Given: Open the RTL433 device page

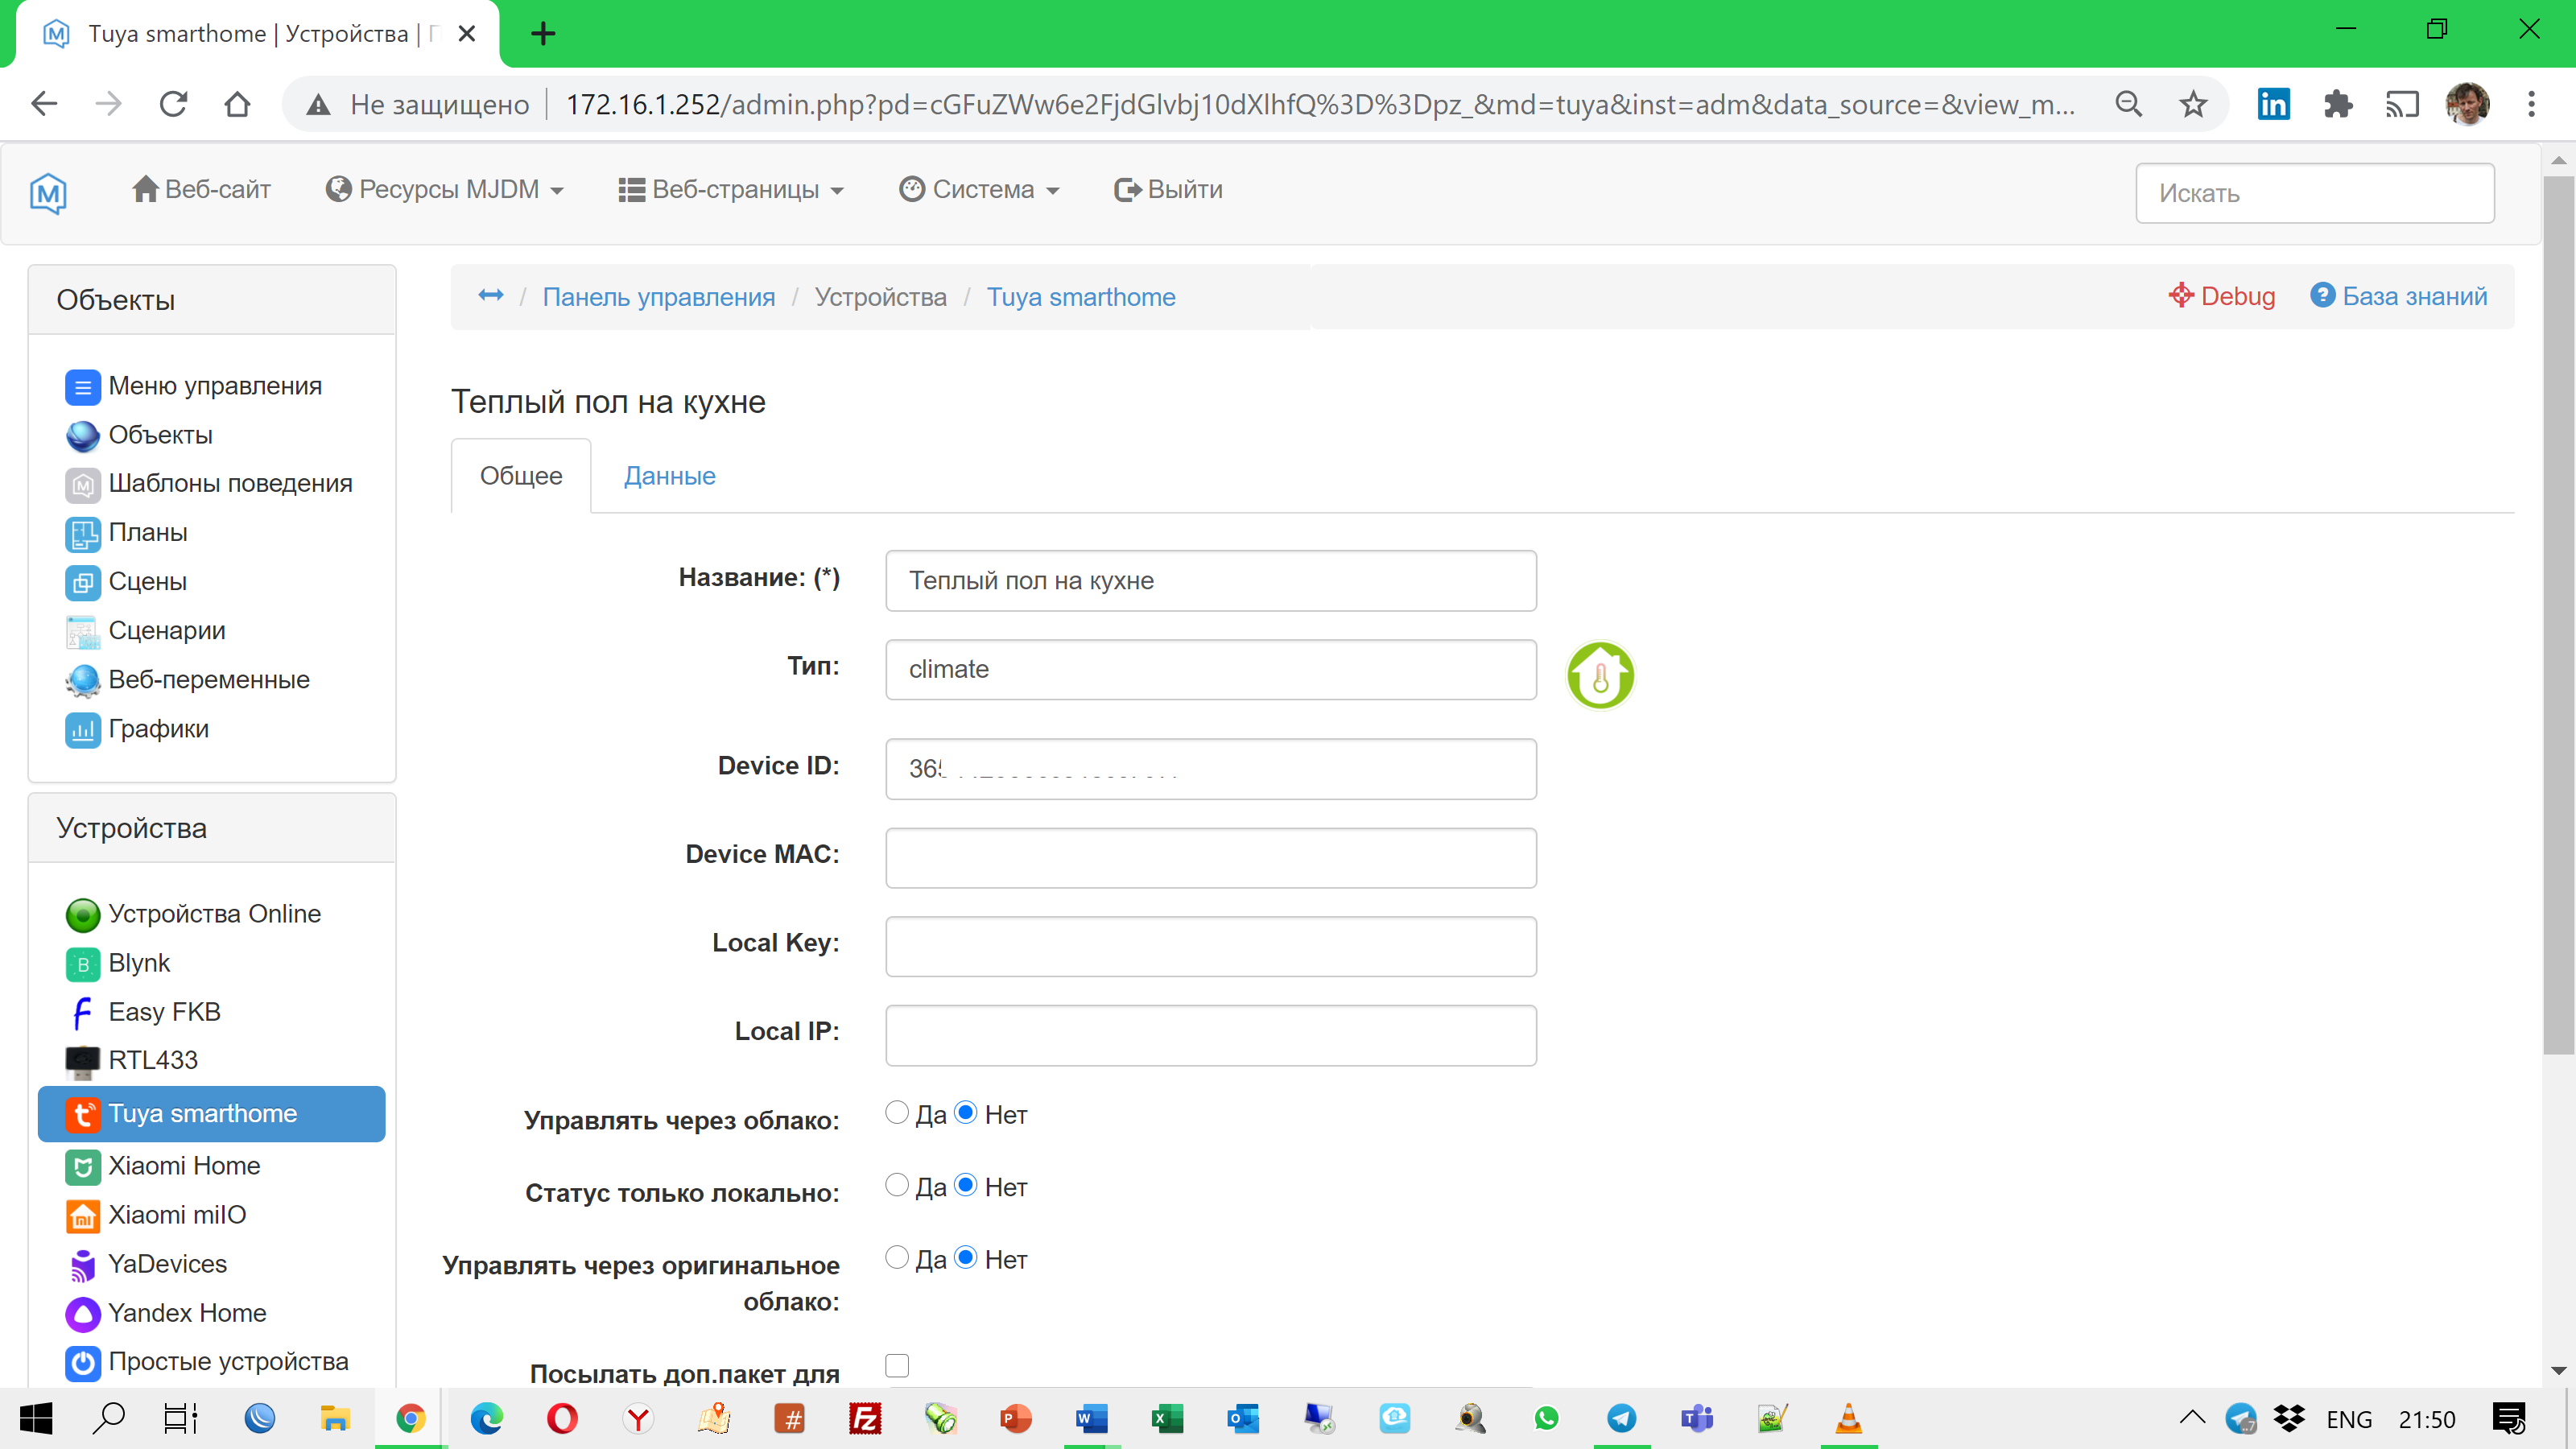Looking at the screenshot, I should pos(152,1060).
